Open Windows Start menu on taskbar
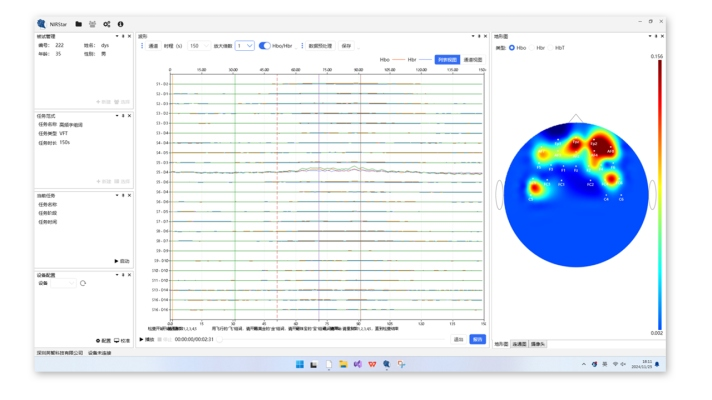This screenshot has height=400, width=712. click(x=299, y=365)
